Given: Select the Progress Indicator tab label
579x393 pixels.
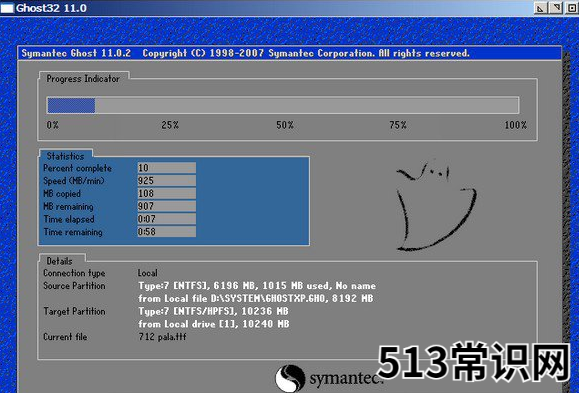Looking at the screenshot, I should click(x=83, y=79).
